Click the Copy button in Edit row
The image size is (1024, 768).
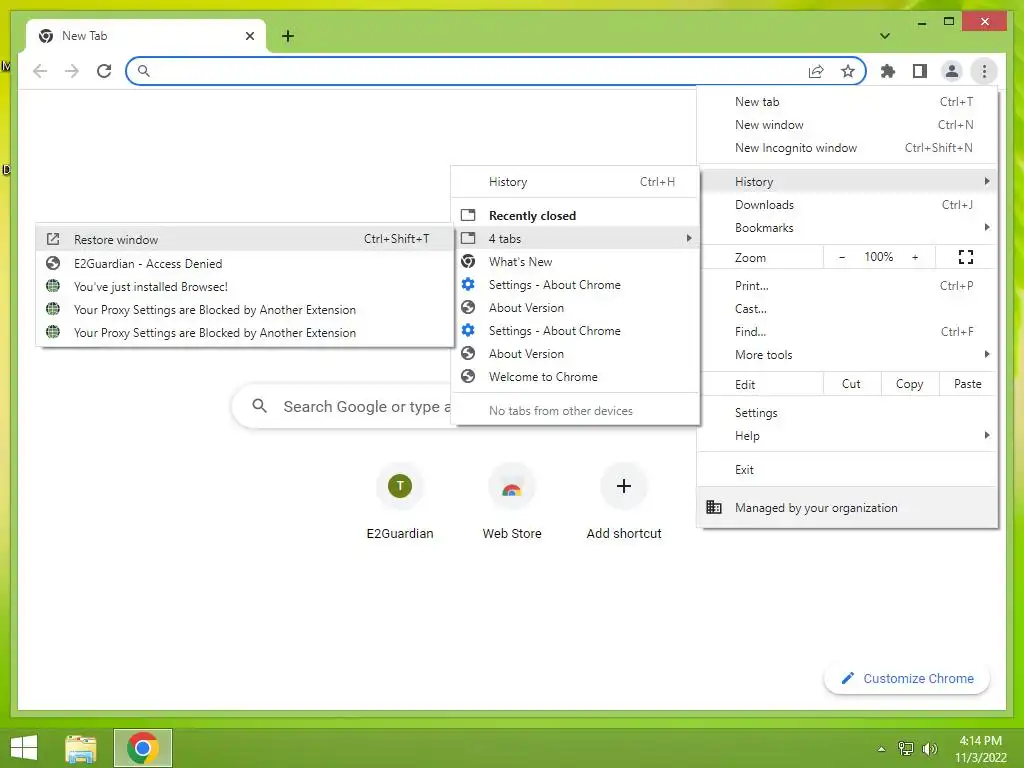(x=910, y=384)
